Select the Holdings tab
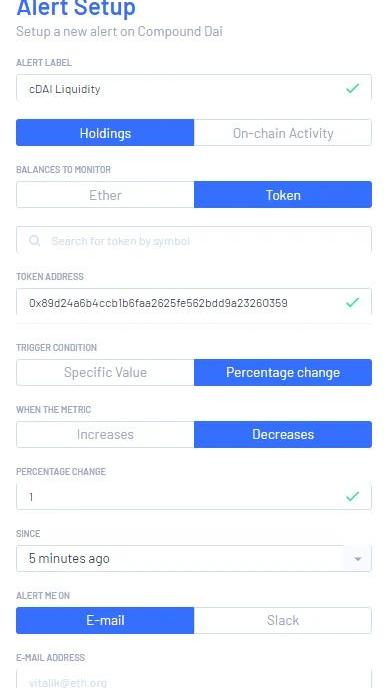Viewport: 389px width, 688px height. (105, 133)
